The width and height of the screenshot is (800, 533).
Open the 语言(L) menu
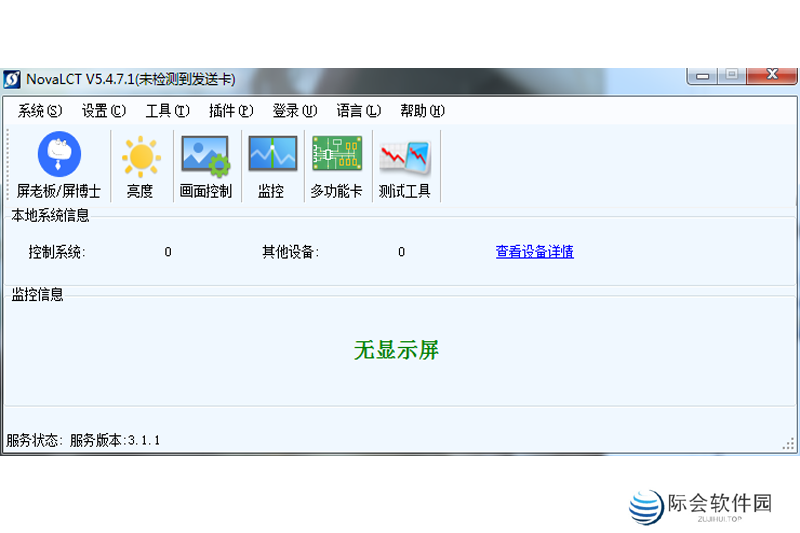pyautogui.click(x=359, y=111)
